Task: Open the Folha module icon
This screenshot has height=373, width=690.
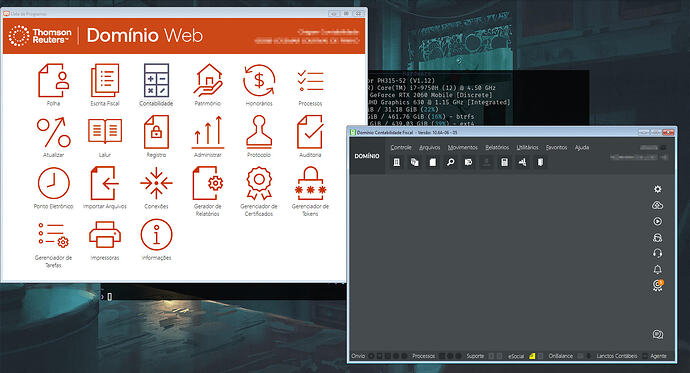Action: tap(54, 80)
